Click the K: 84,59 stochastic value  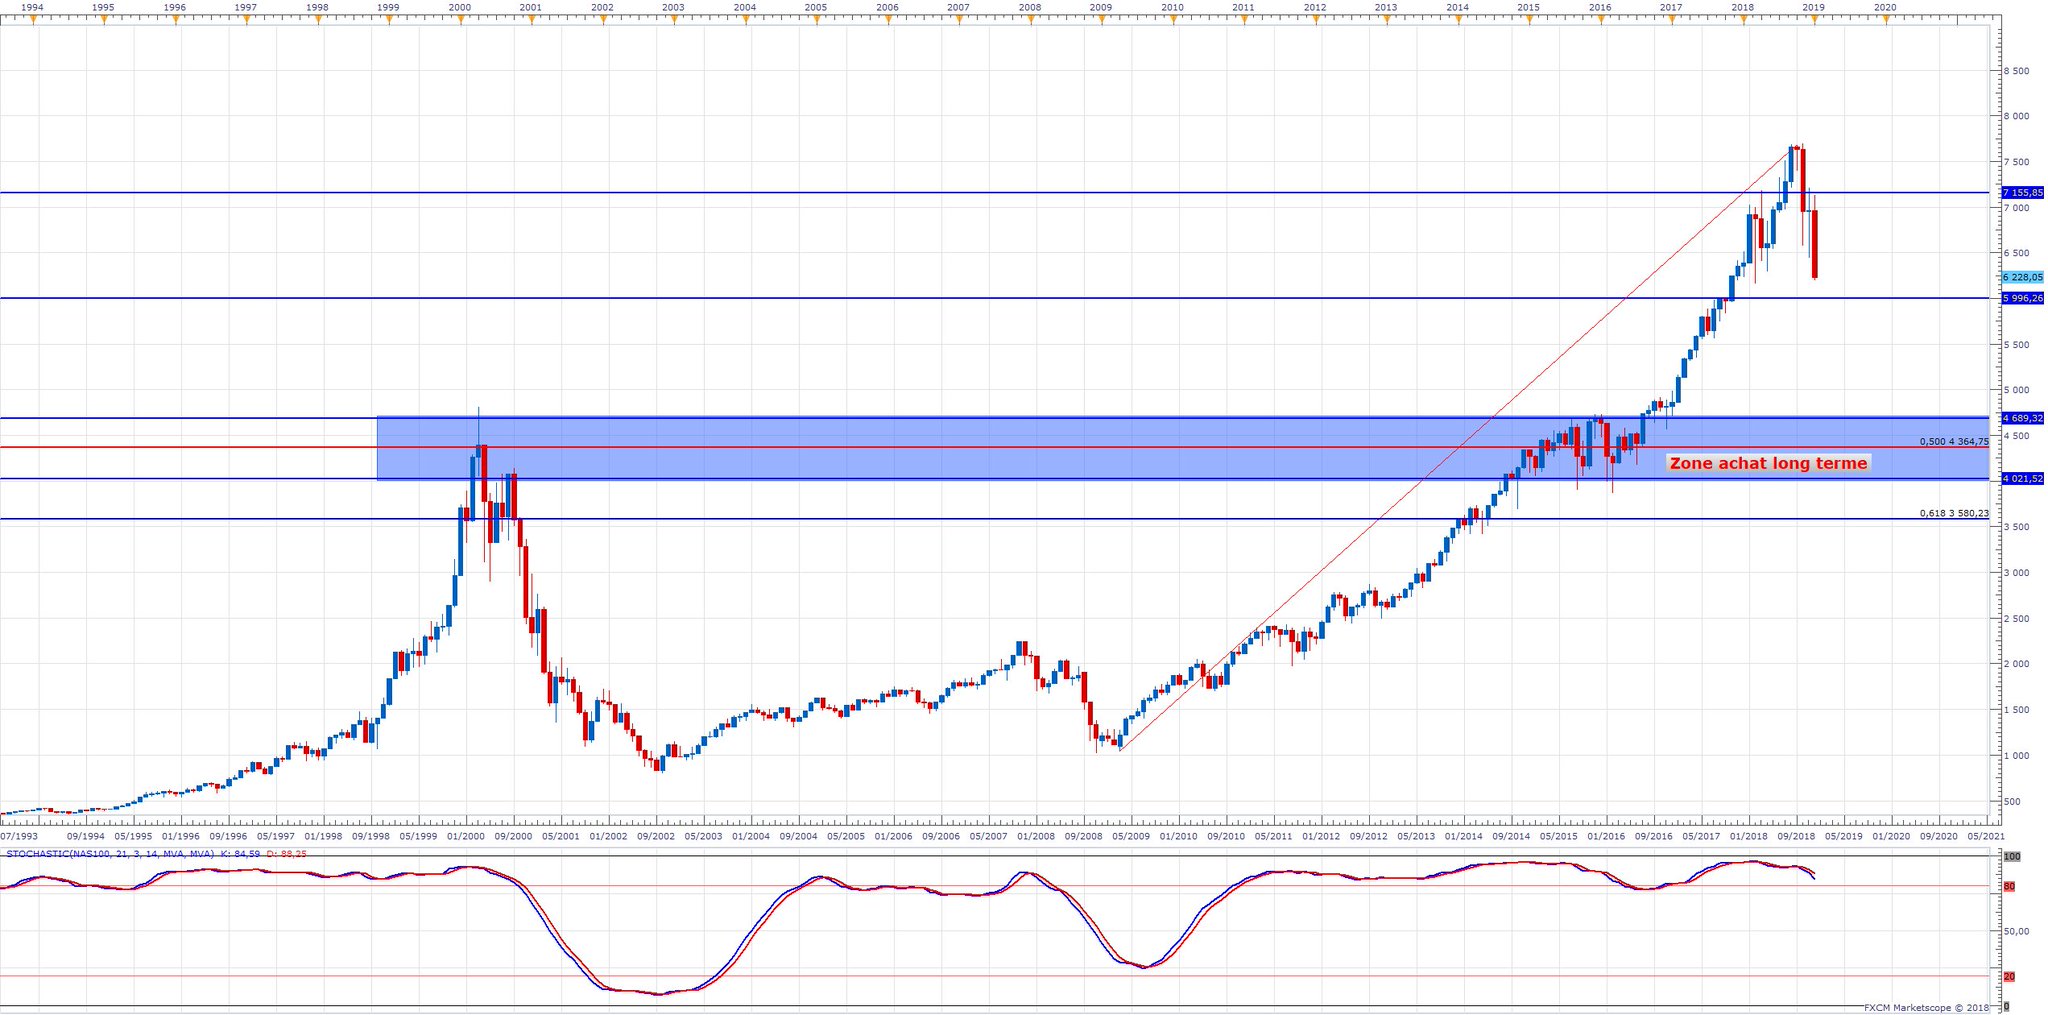click(x=240, y=854)
